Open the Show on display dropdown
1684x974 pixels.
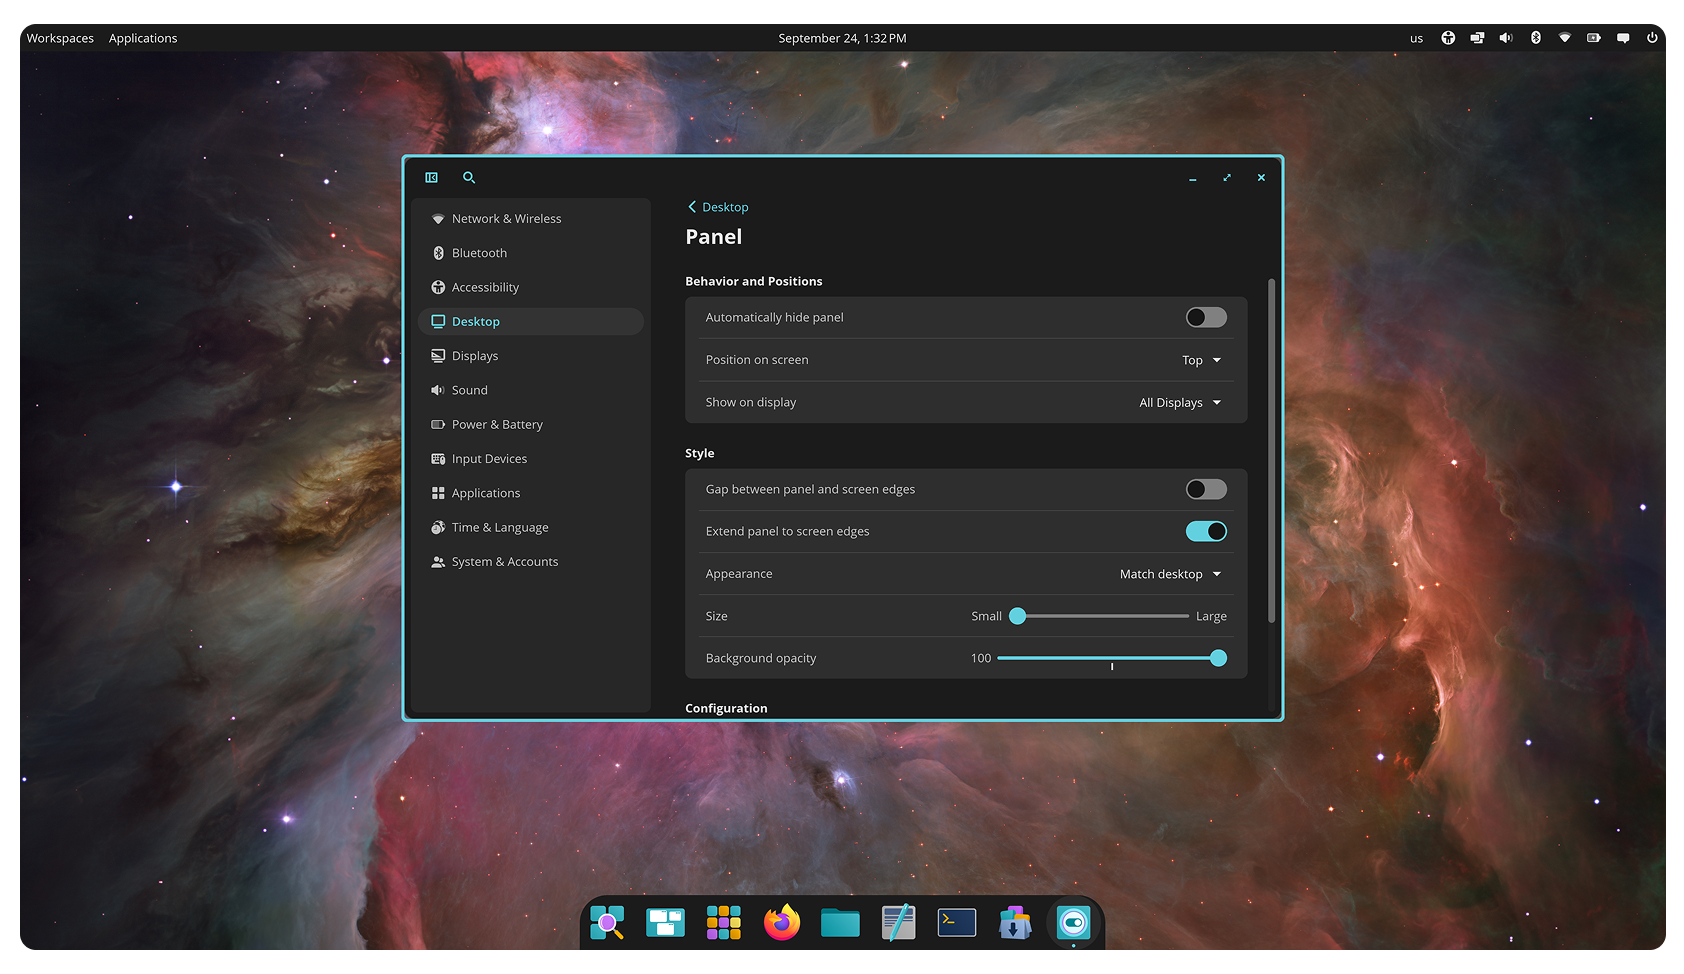(x=1178, y=402)
